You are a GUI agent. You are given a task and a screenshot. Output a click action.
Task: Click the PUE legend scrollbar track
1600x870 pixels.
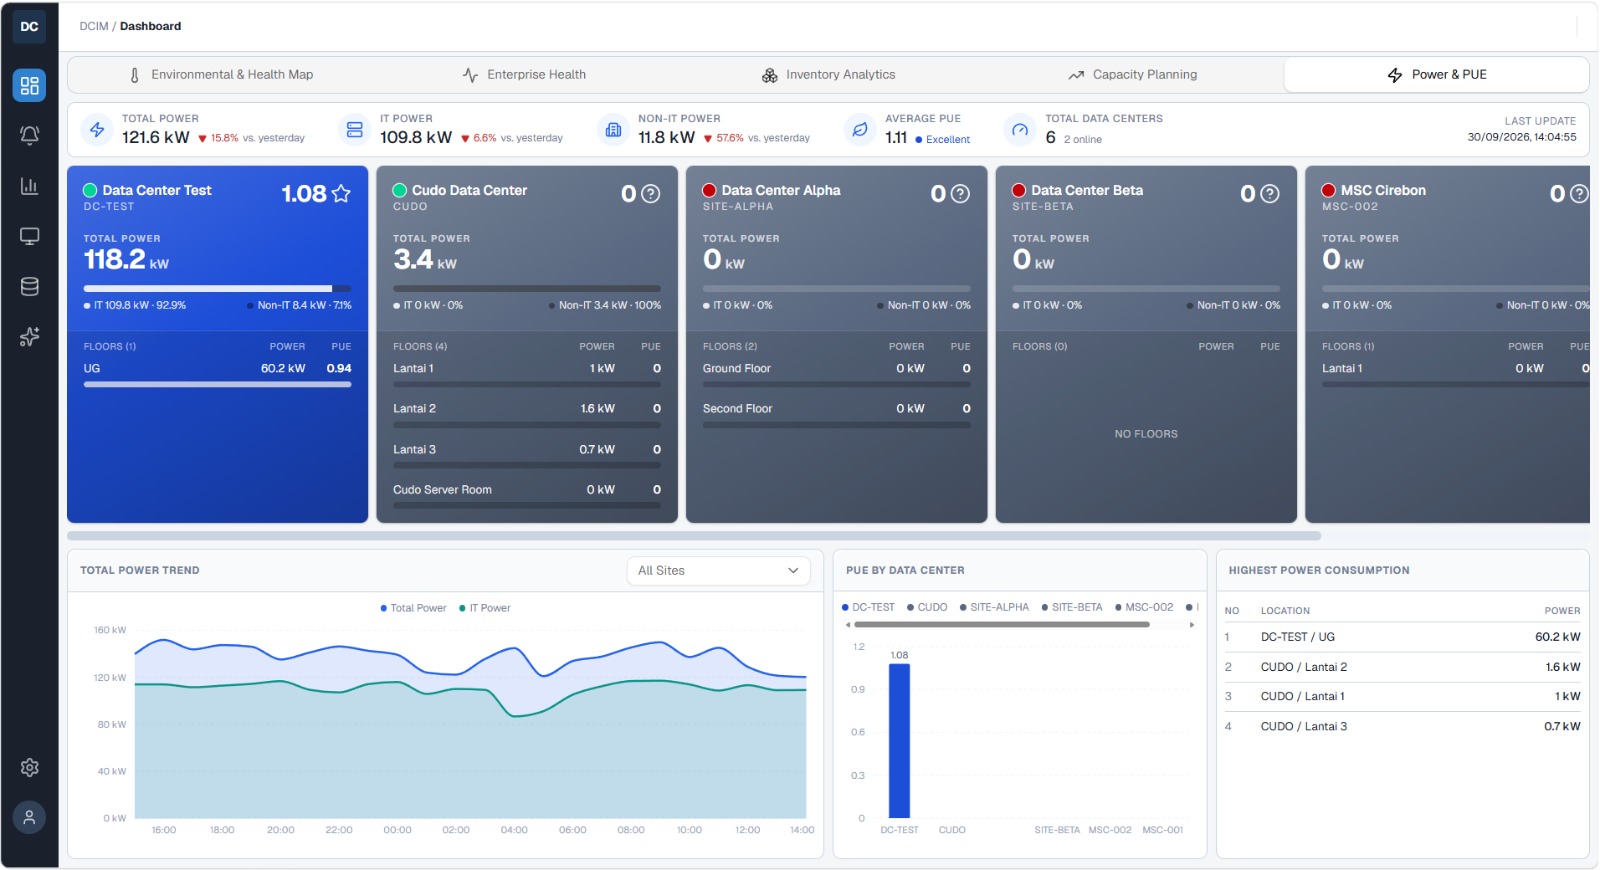[1002, 625]
